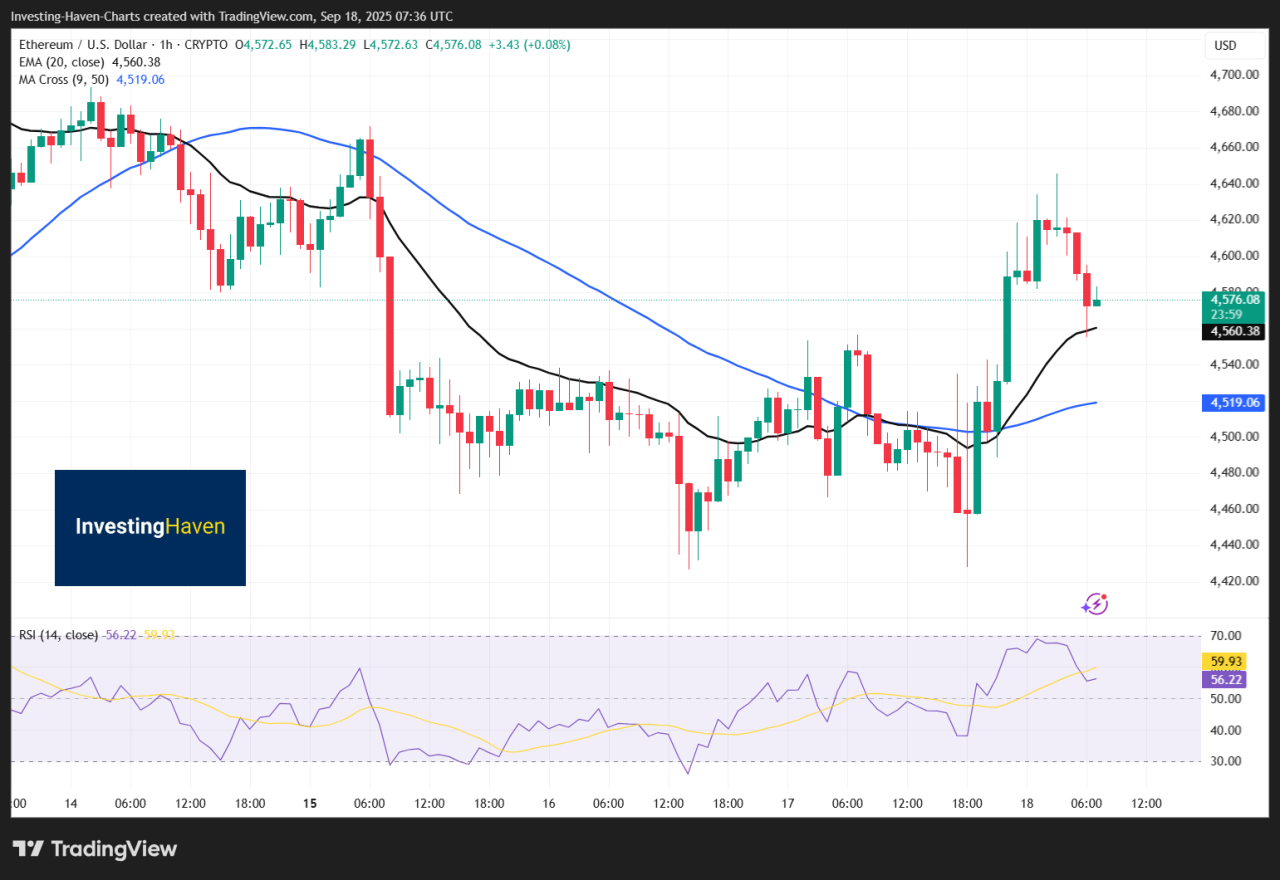Click the black EMA price tag 4,560.38
The height and width of the screenshot is (880, 1280).
[x=1236, y=332]
